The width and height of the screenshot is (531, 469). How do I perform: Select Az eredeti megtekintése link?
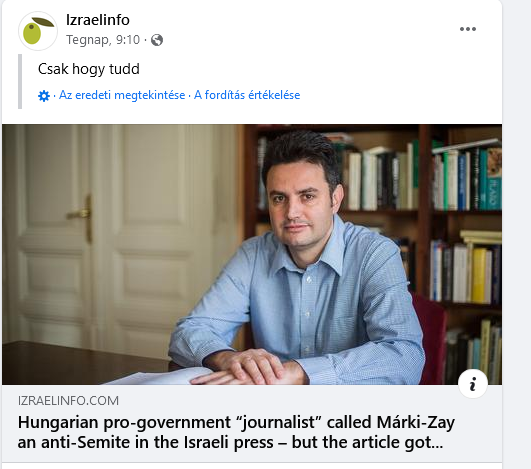(x=122, y=95)
